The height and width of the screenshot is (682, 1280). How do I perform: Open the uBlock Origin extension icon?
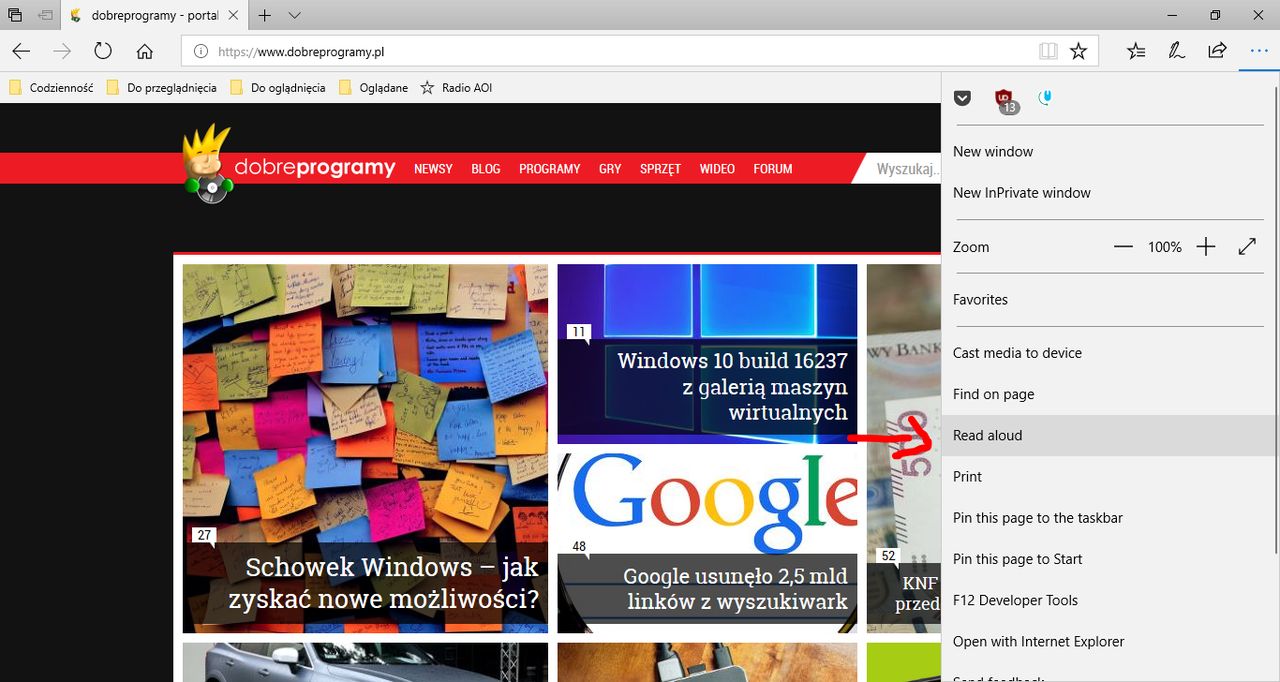(1005, 99)
